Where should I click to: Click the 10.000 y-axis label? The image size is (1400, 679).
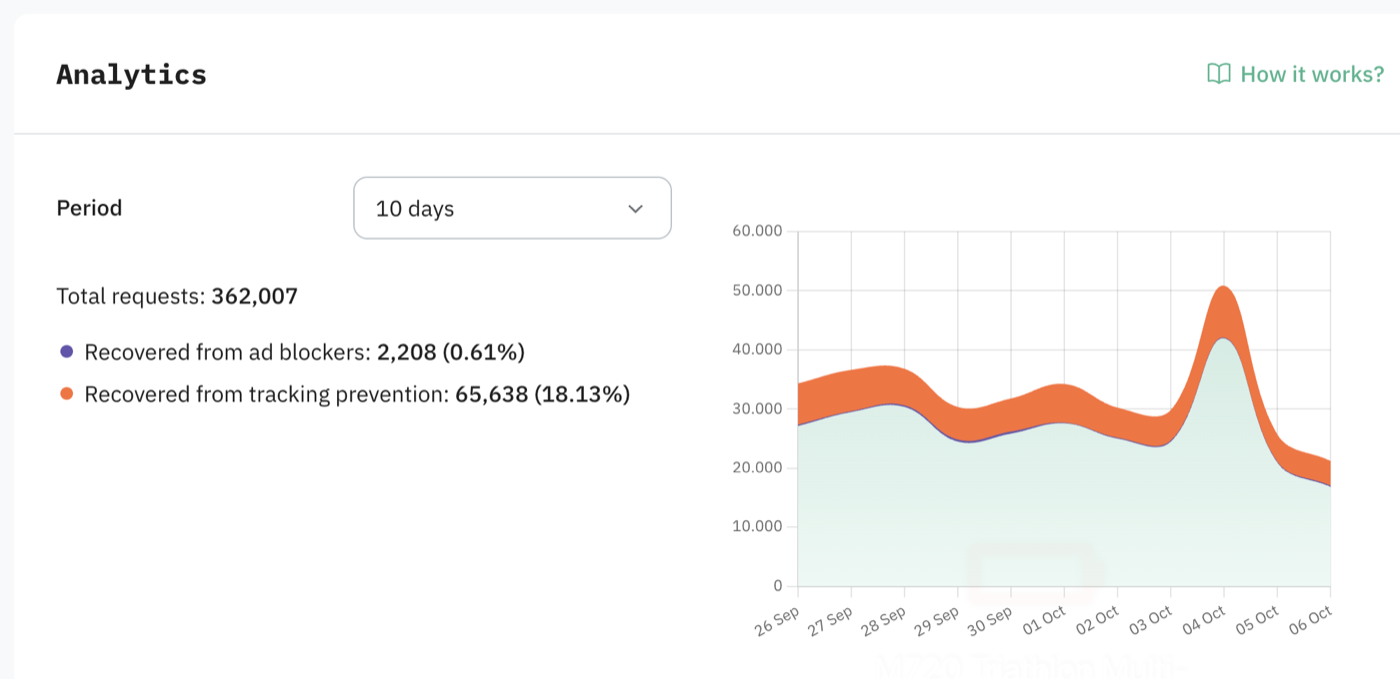pos(758,526)
